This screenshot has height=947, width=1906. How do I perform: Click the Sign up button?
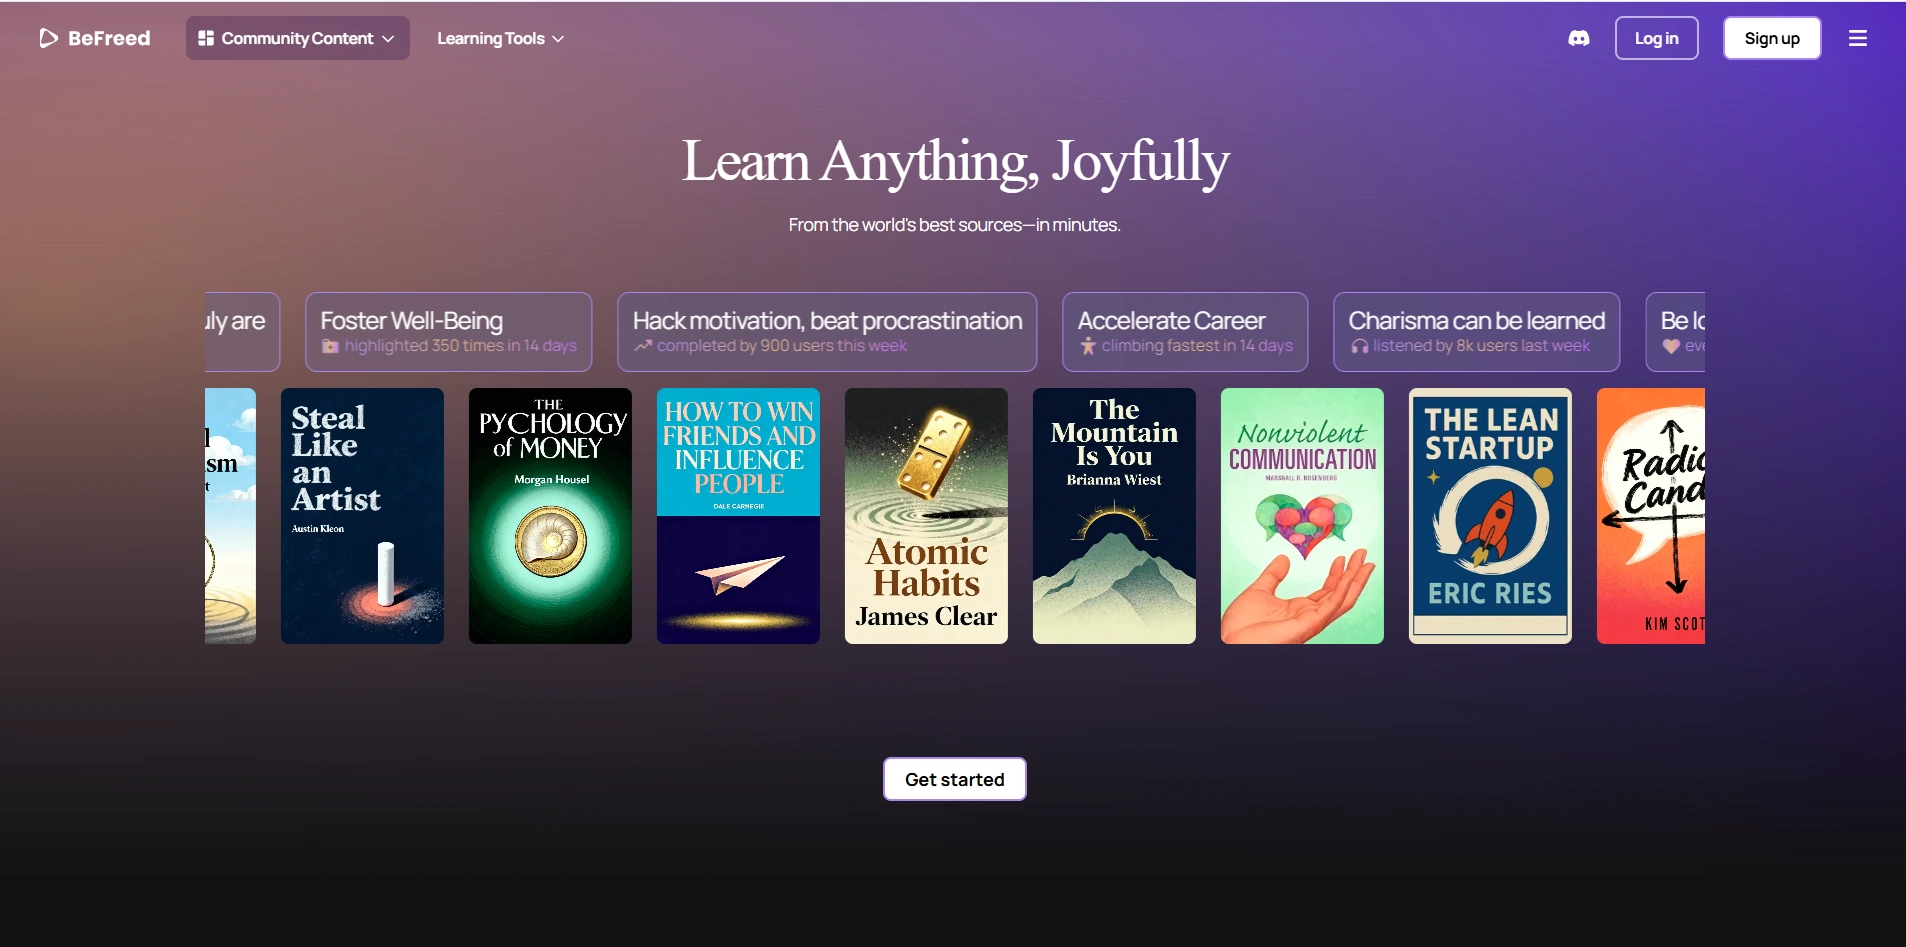tap(1772, 38)
